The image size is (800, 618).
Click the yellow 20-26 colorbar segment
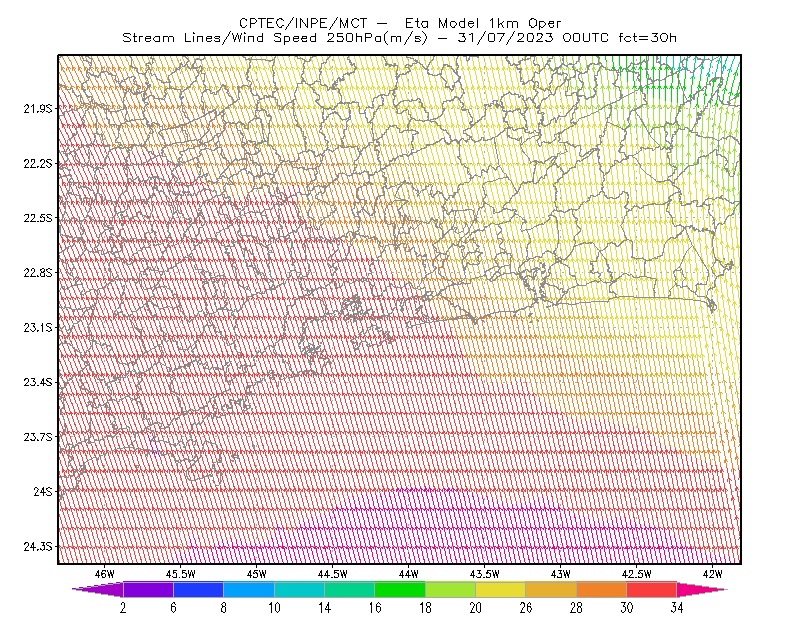click(x=501, y=589)
